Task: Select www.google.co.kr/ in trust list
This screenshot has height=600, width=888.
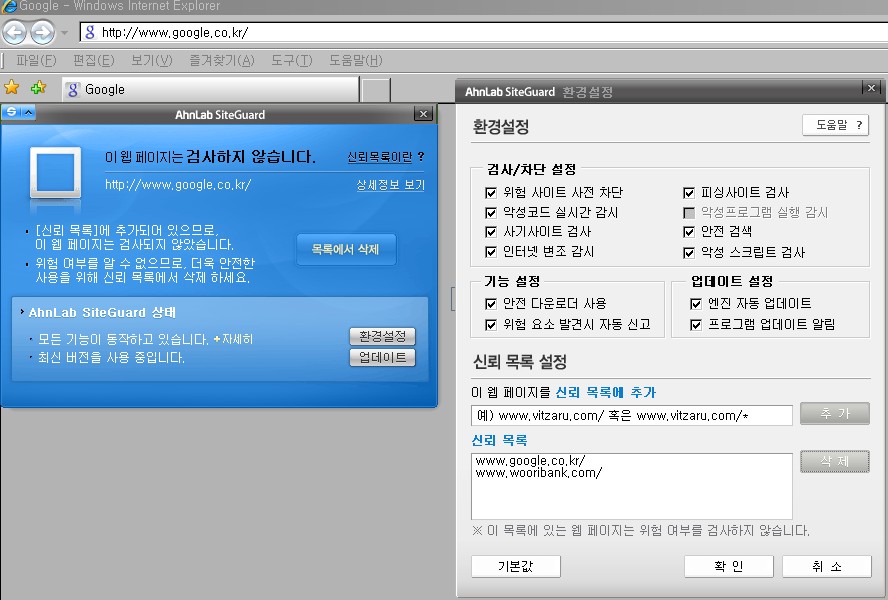Action: click(530, 461)
